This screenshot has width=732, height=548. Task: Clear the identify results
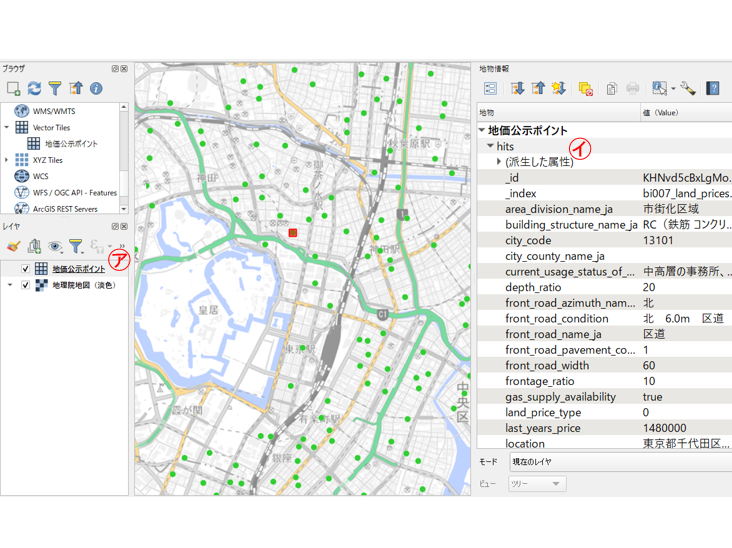(586, 89)
